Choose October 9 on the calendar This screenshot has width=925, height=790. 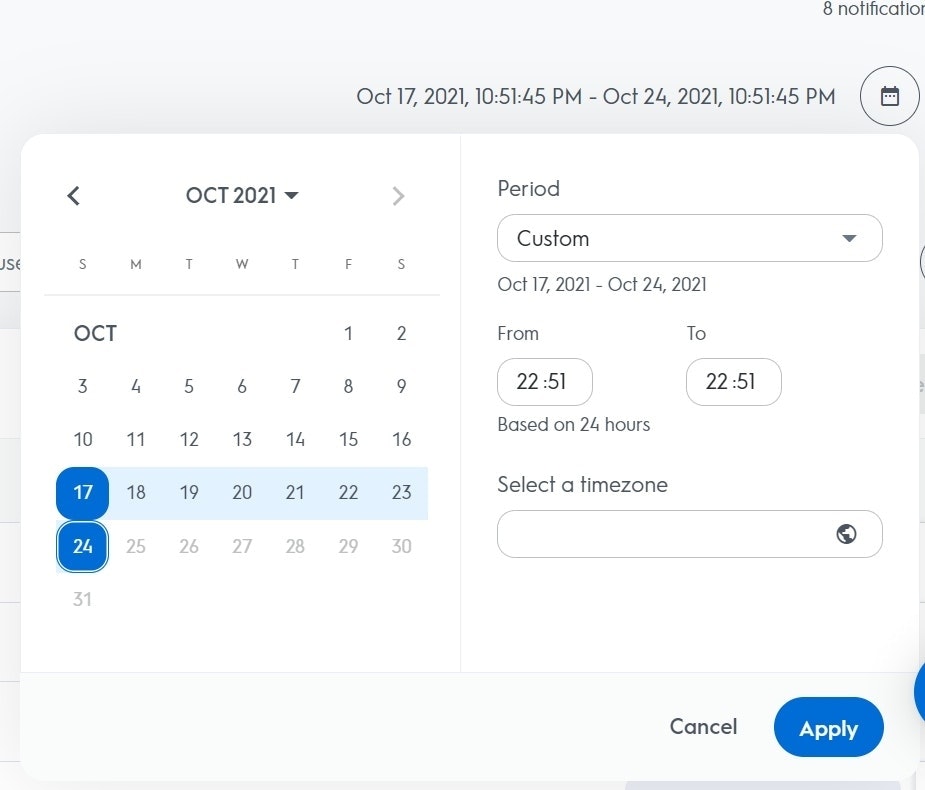(401, 387)
